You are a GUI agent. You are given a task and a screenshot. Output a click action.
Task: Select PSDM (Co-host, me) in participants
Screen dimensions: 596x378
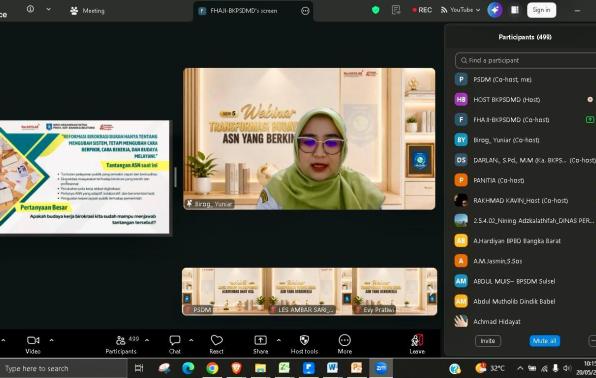525,79
